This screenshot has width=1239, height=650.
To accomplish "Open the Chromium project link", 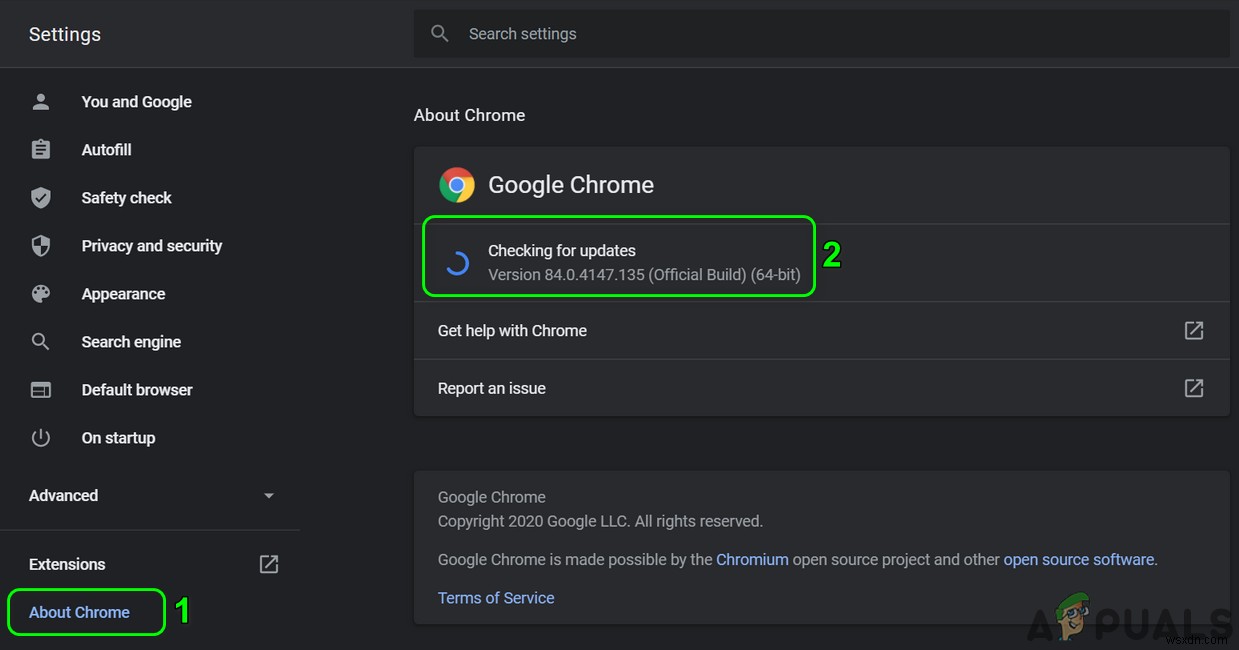I will 752,559.
